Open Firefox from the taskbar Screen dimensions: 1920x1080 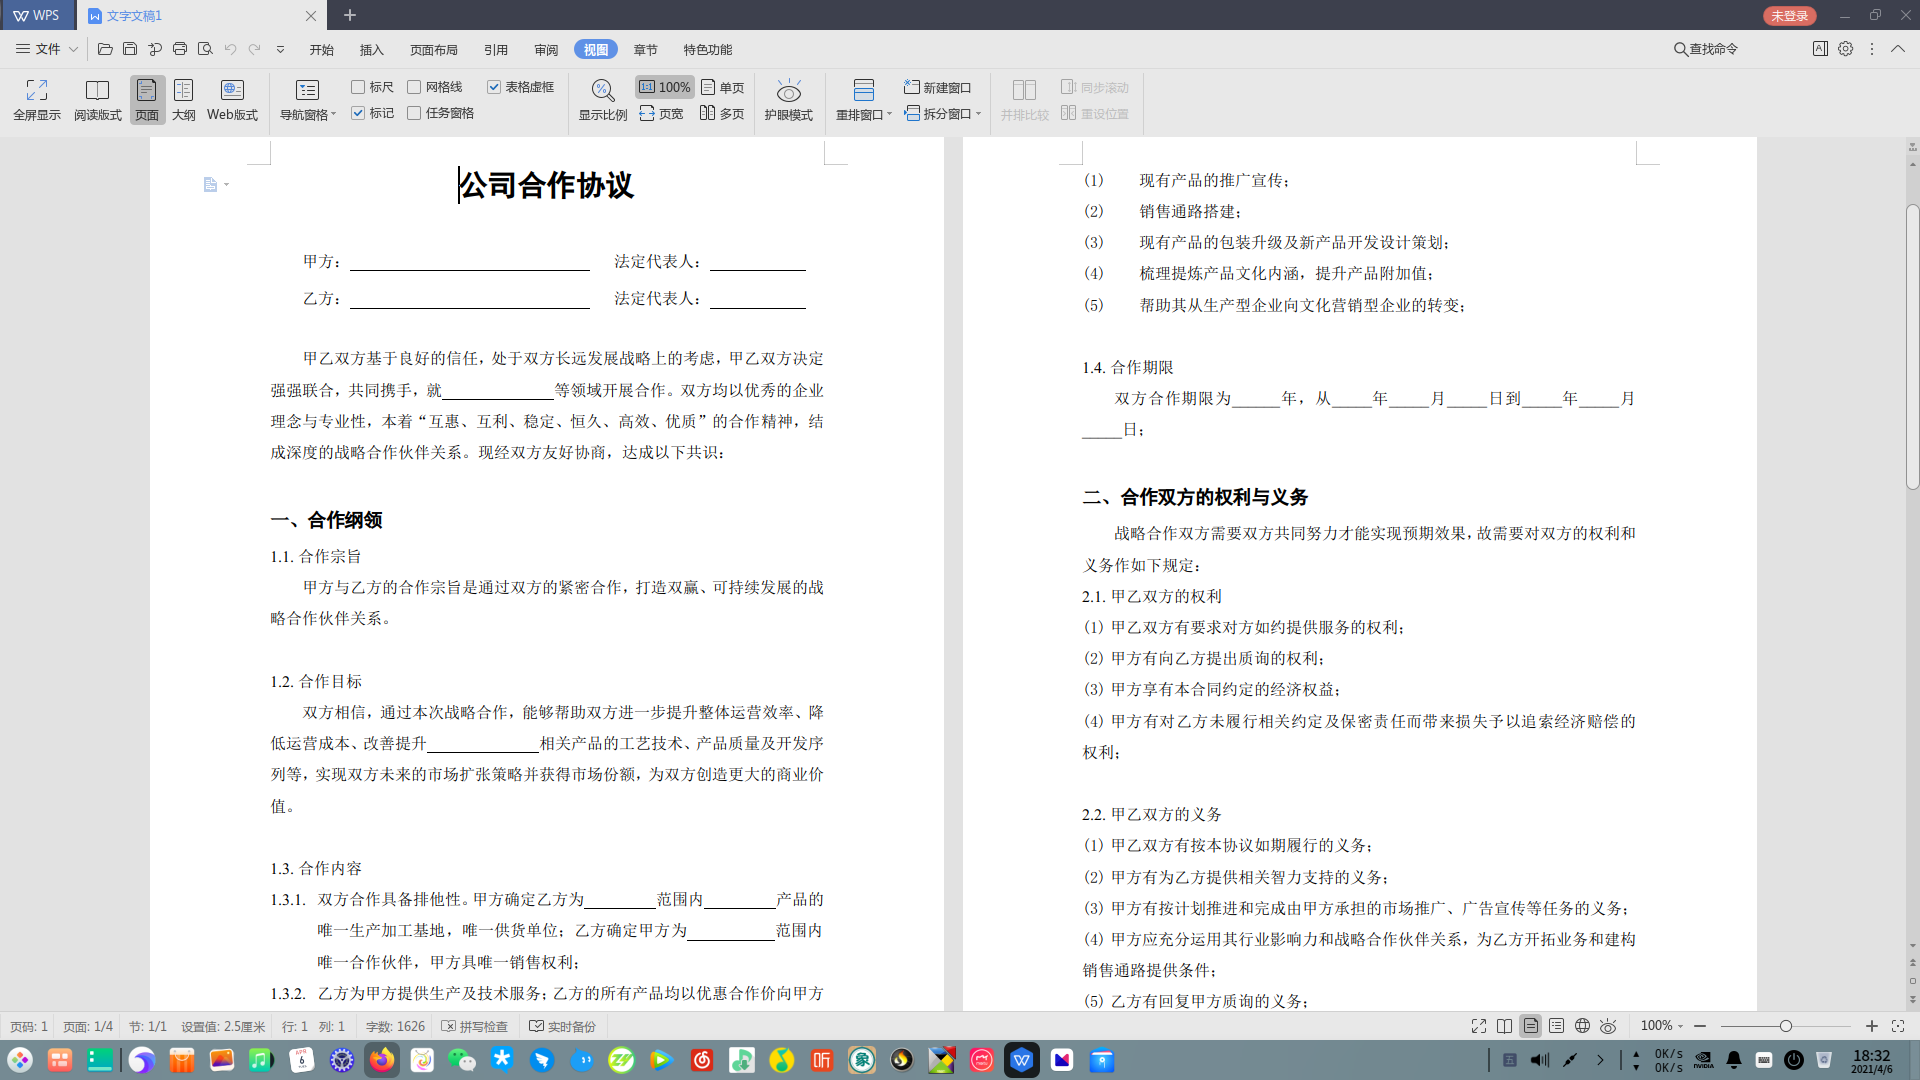pos(382,1060)
